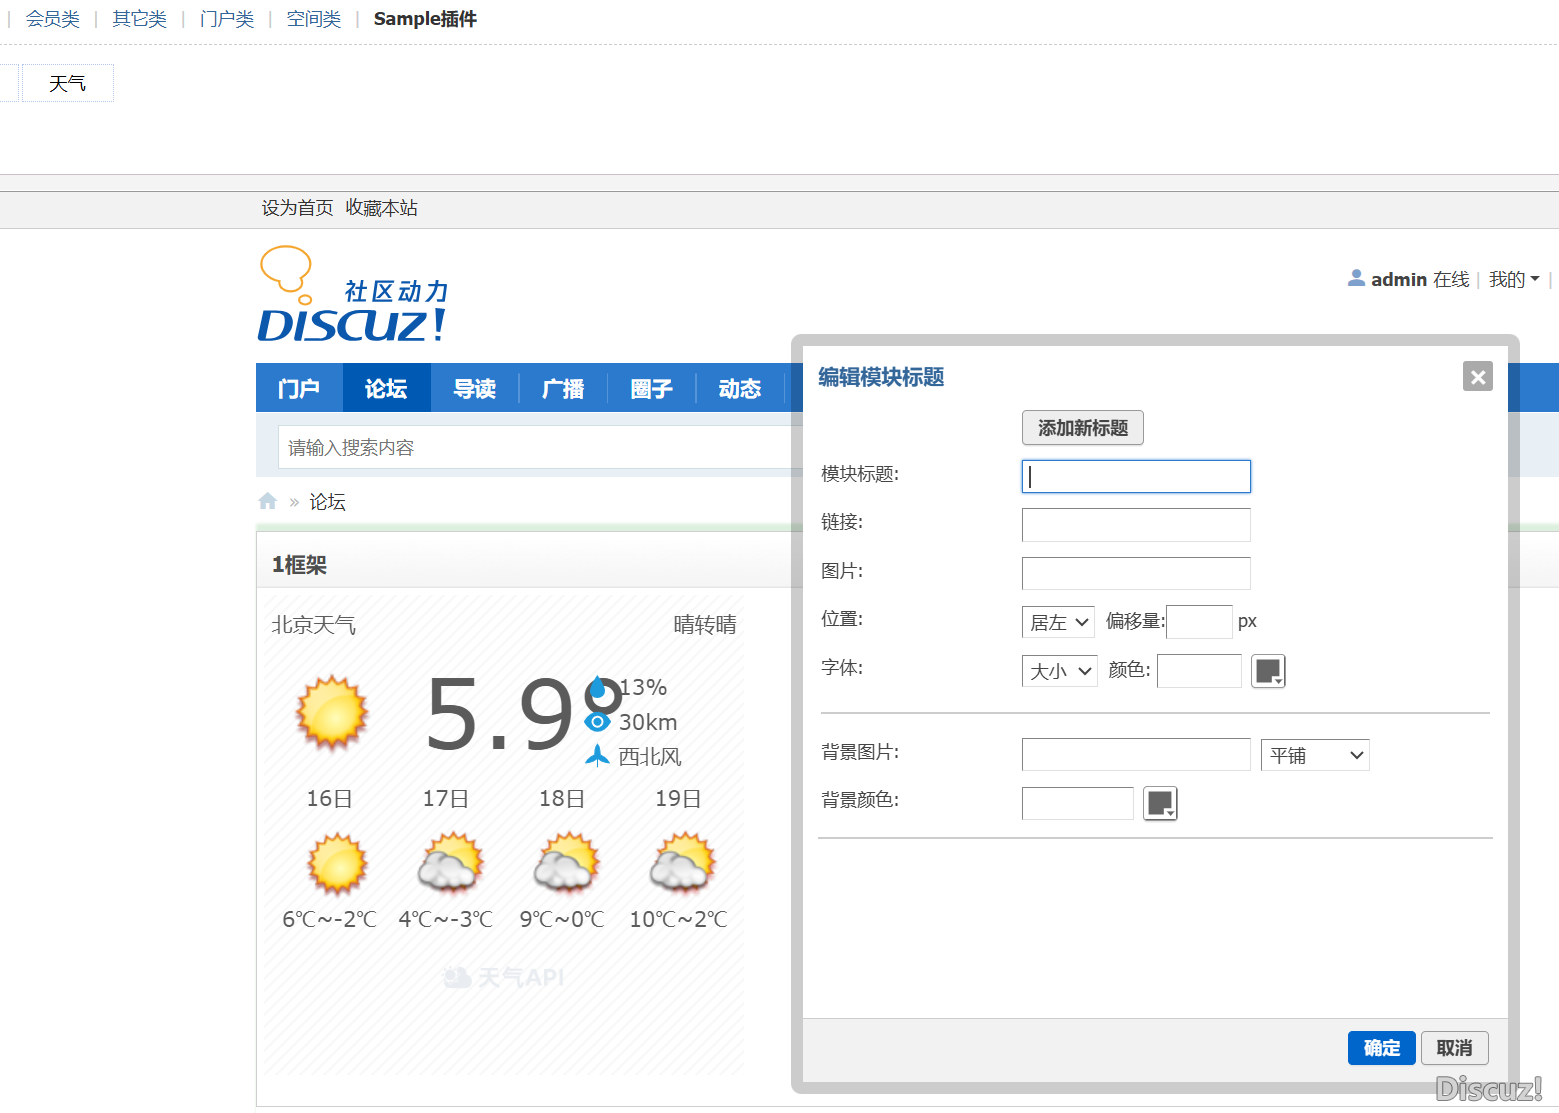Open the color picker beside 颜色 field
This screenshot has height=1113, width=1559.
point(1267,670)
